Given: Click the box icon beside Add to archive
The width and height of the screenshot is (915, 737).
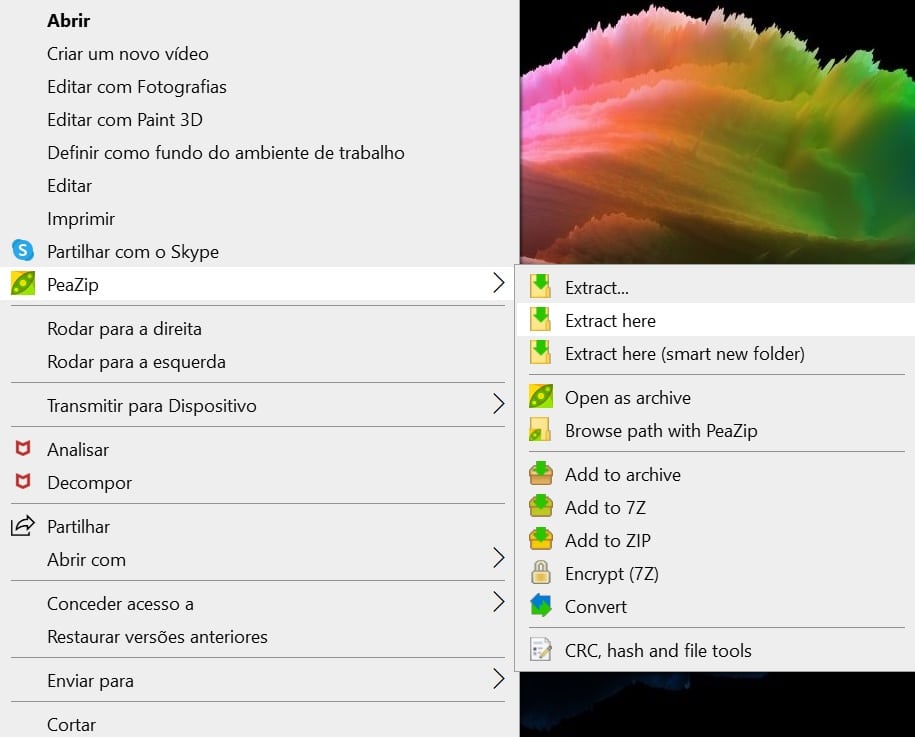Looking at the screenshot, I should pos(541,473).
